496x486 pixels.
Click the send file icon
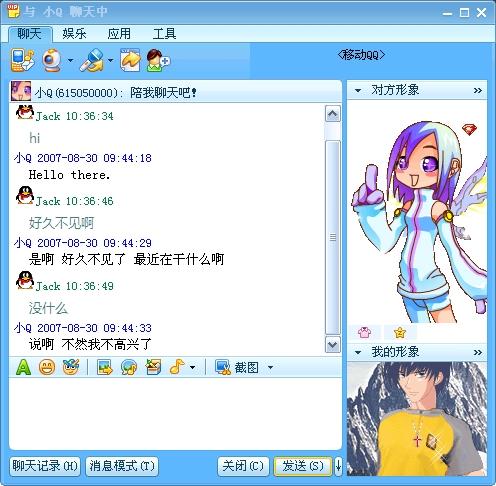(x=130, y=60)
